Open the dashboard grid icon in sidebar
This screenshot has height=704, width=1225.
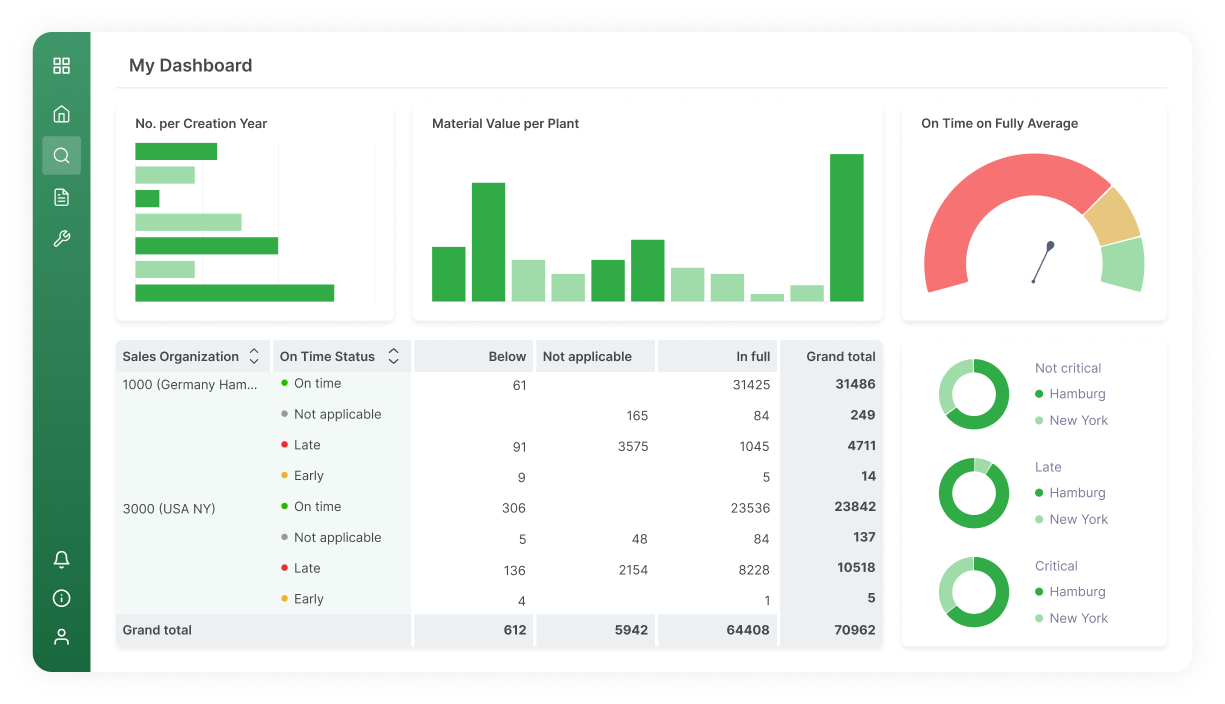coord(61,66)
